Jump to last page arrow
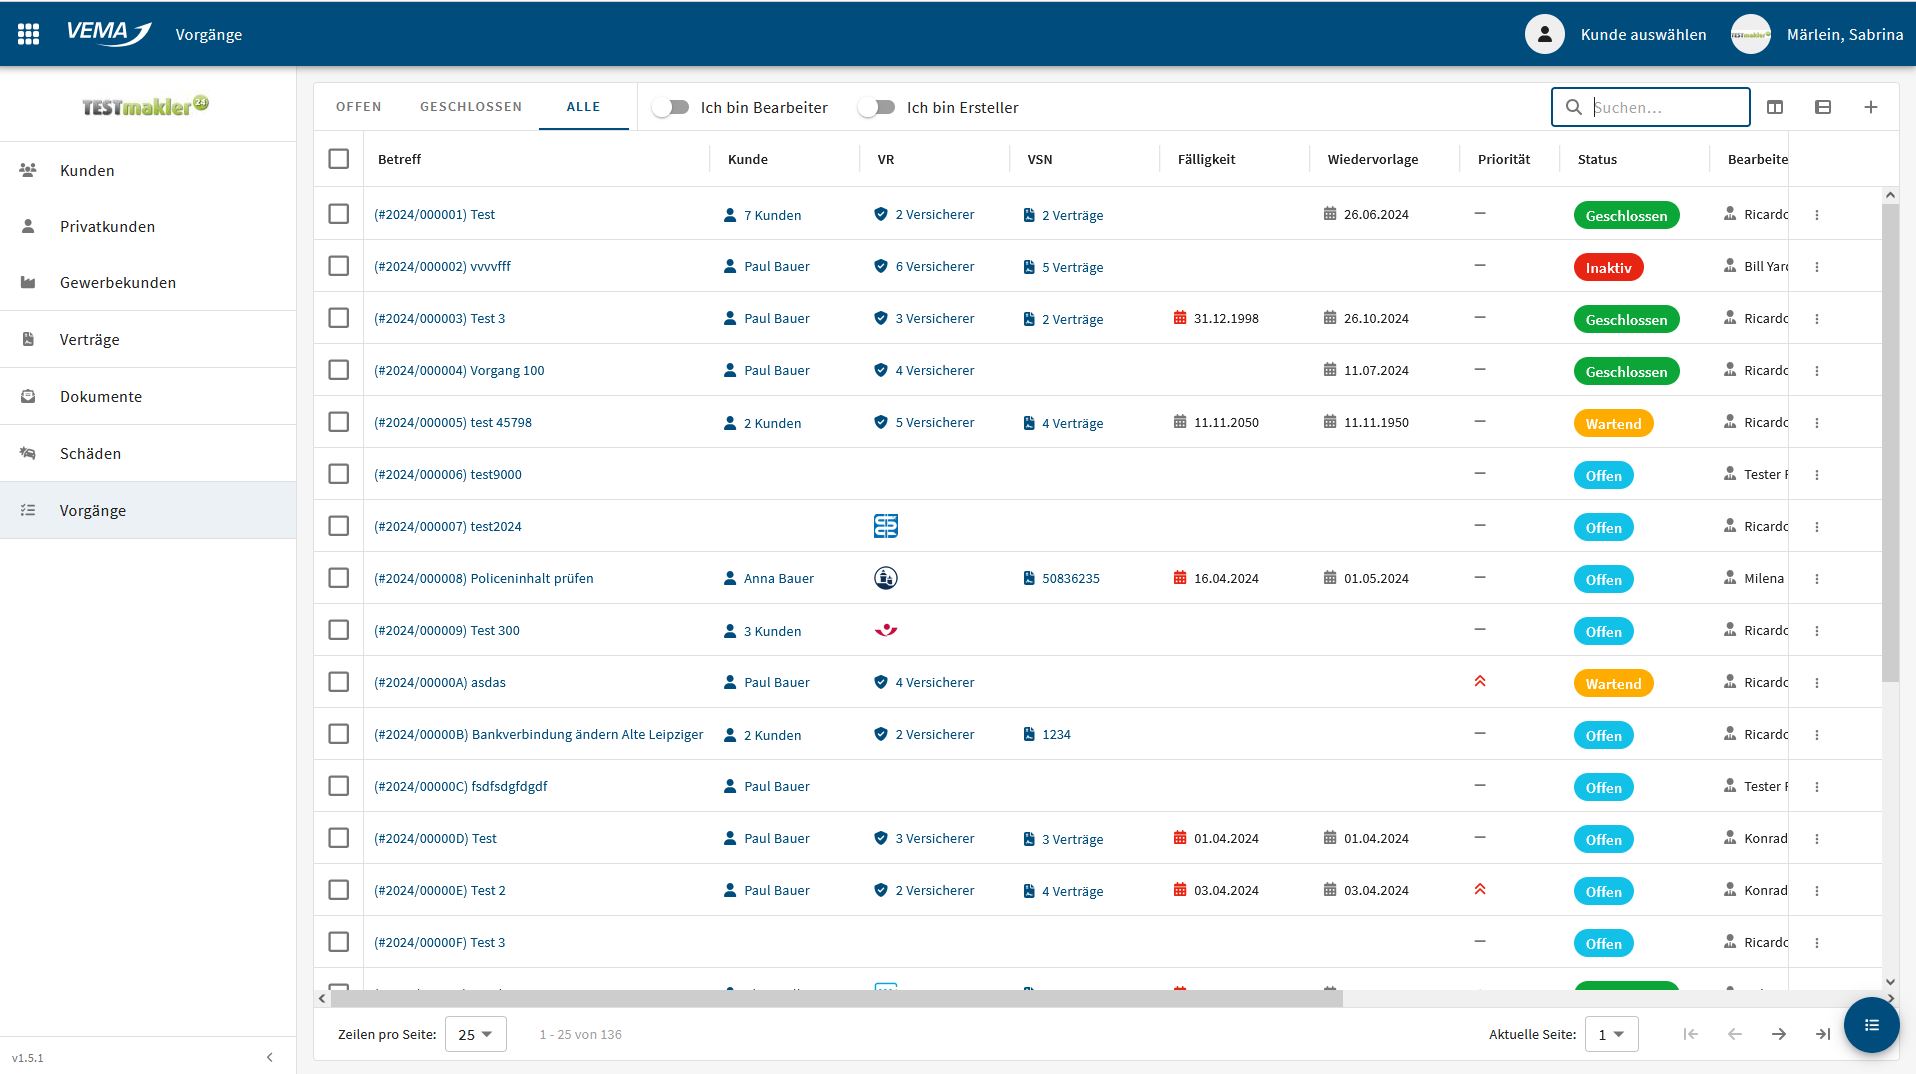 [1822, 1034]
